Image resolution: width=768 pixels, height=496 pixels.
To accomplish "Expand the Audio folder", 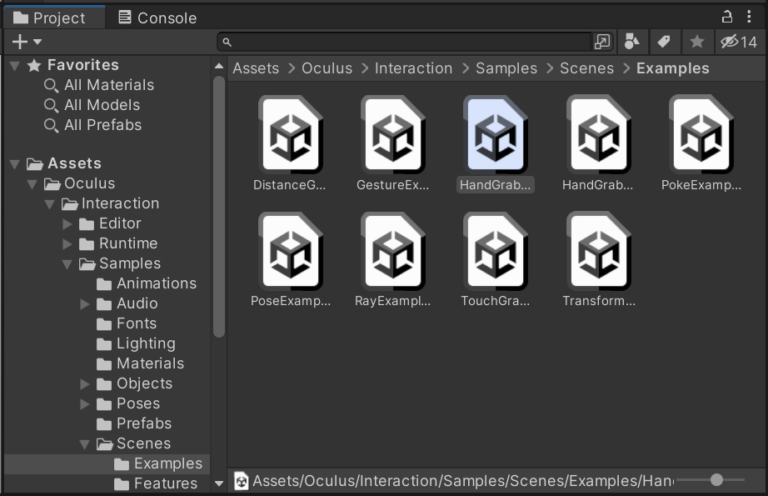I will 85,304.
